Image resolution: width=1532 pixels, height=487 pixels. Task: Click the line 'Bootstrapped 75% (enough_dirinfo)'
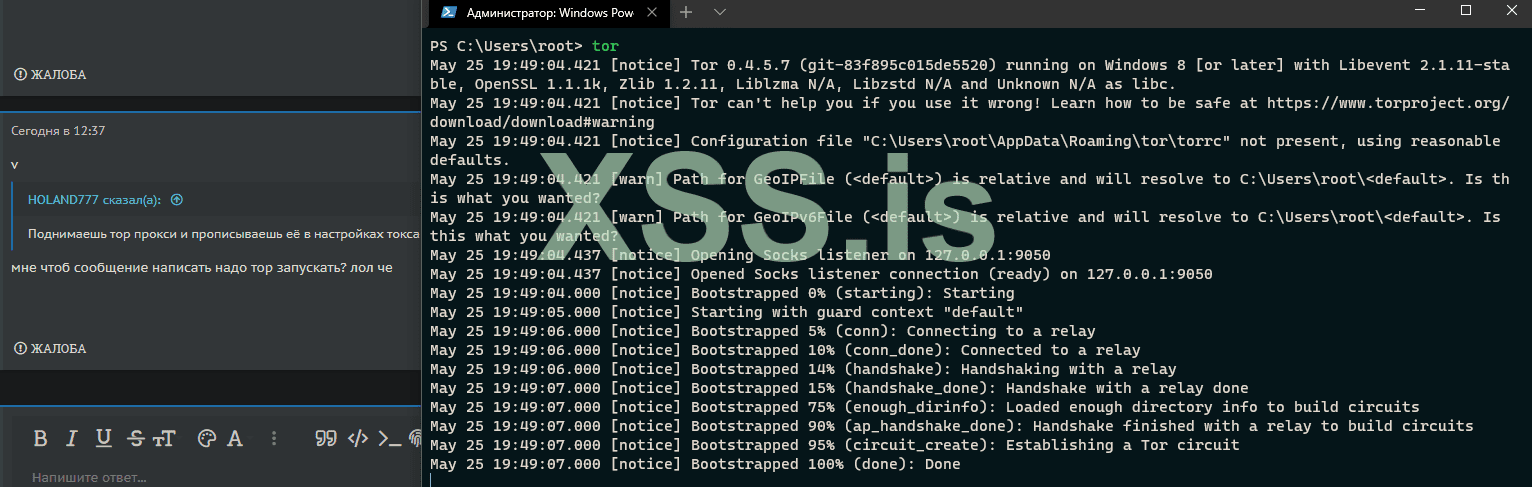tap(925, 407)
